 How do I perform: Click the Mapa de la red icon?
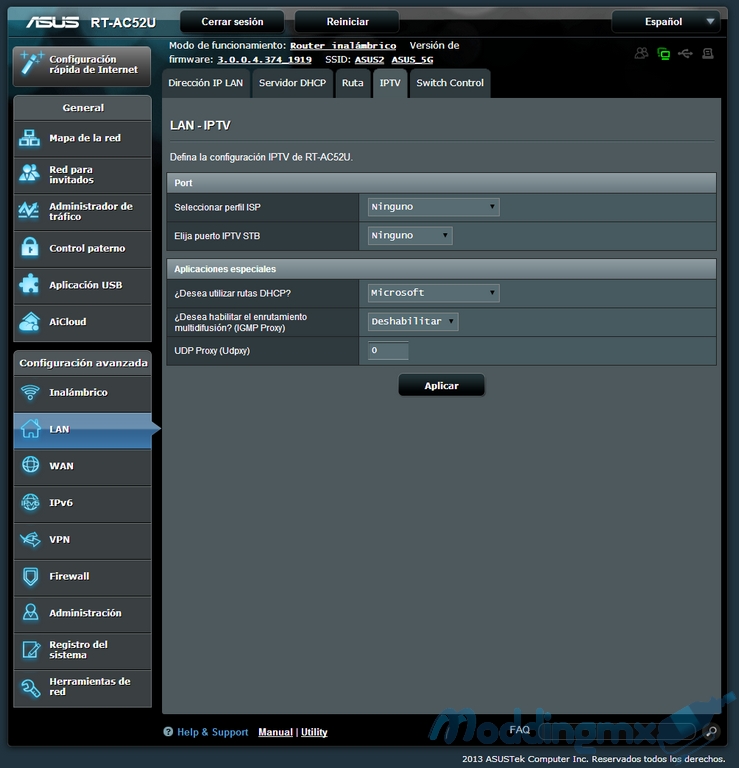pos(29,138)
